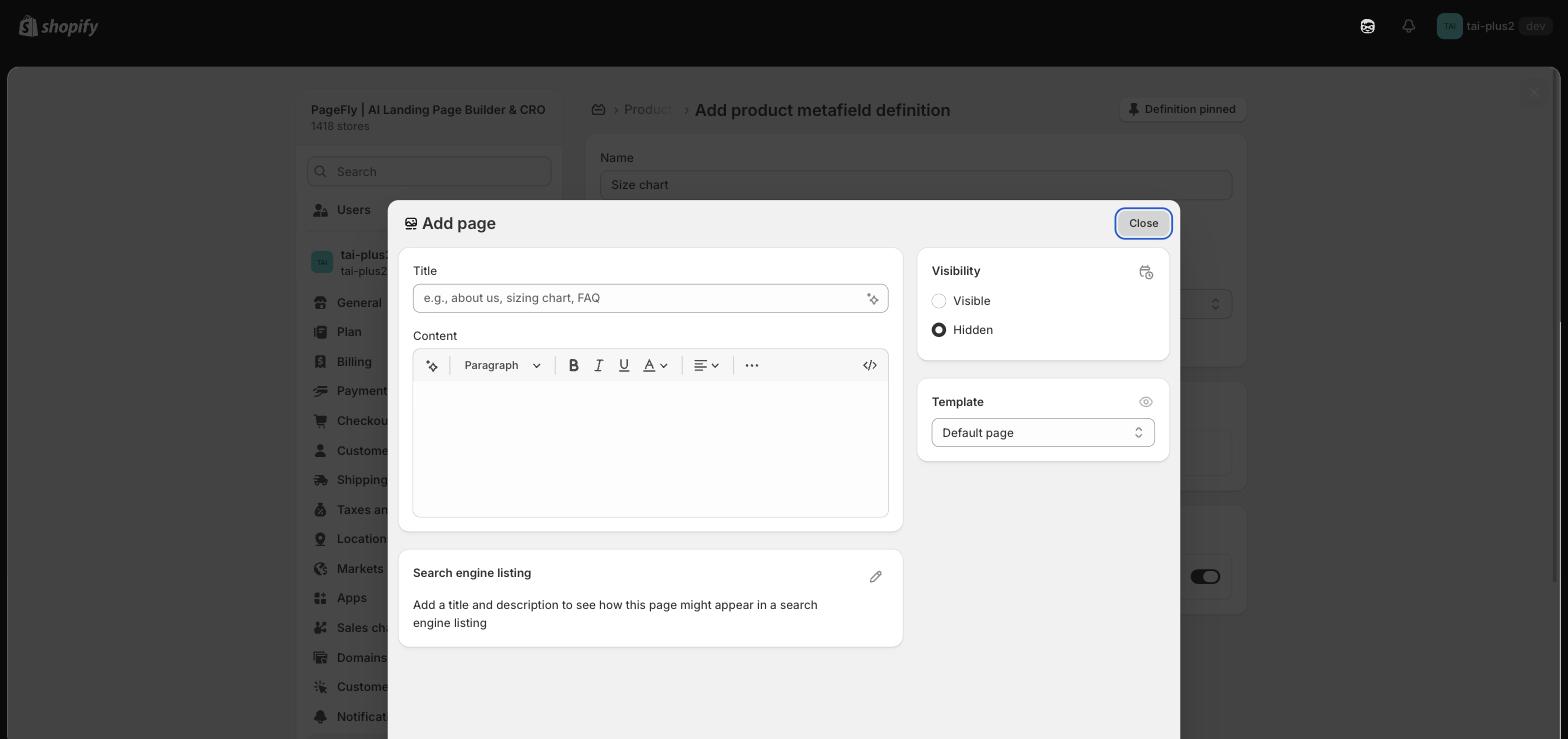This screenshot has height=739, width=1568.
Task: Select the Hidden radio option
Action: (x=939, y=330)
